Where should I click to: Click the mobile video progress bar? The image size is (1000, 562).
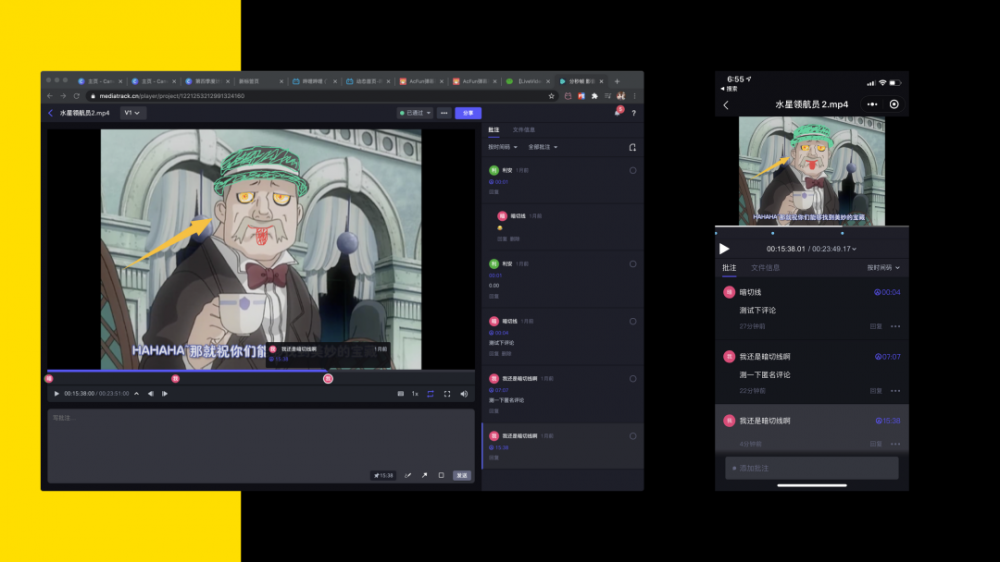[x=812, y=226]
